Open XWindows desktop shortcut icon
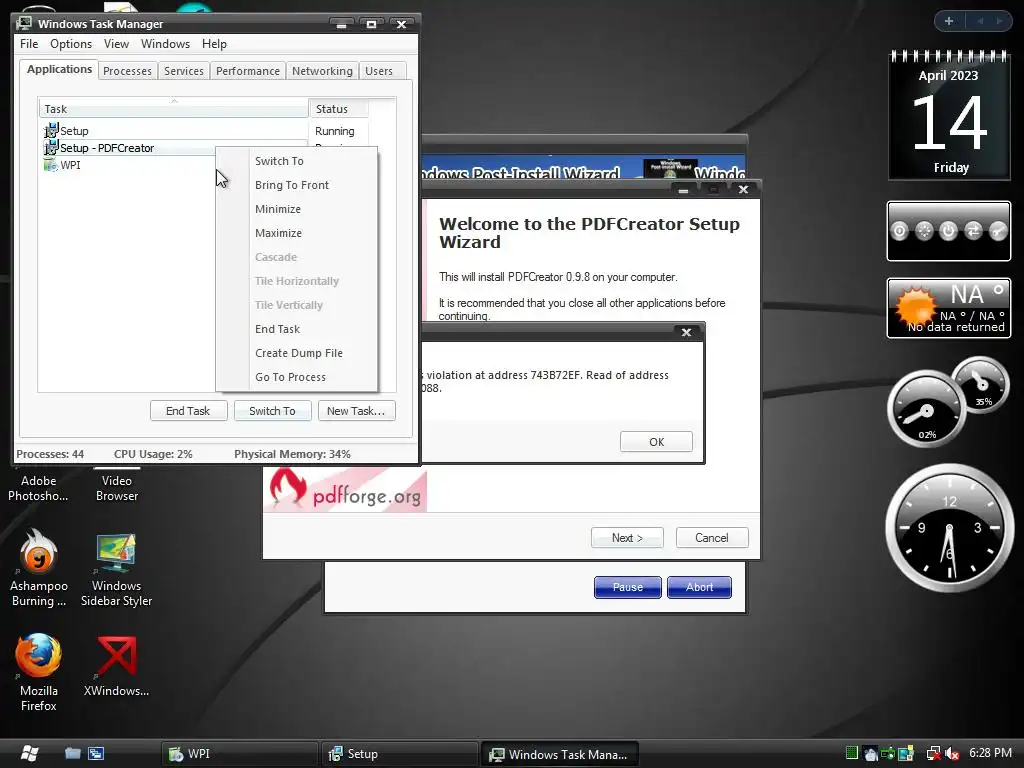1024x768 pixels. pyautogui.click(x=116, y=665)
